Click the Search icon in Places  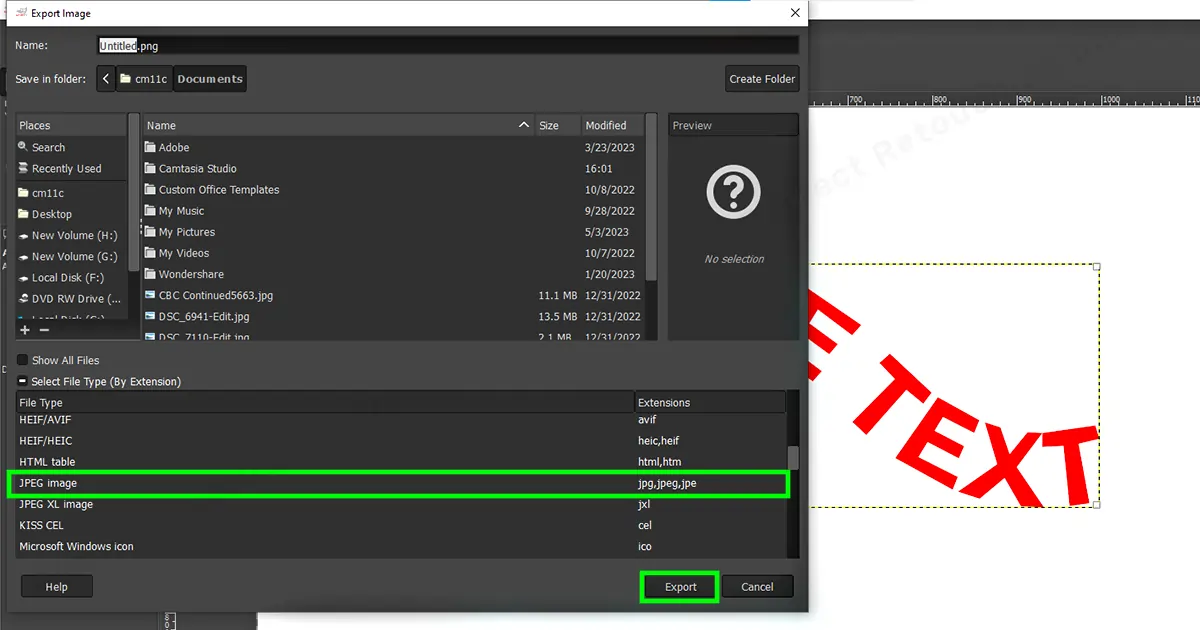click(24, 147)
